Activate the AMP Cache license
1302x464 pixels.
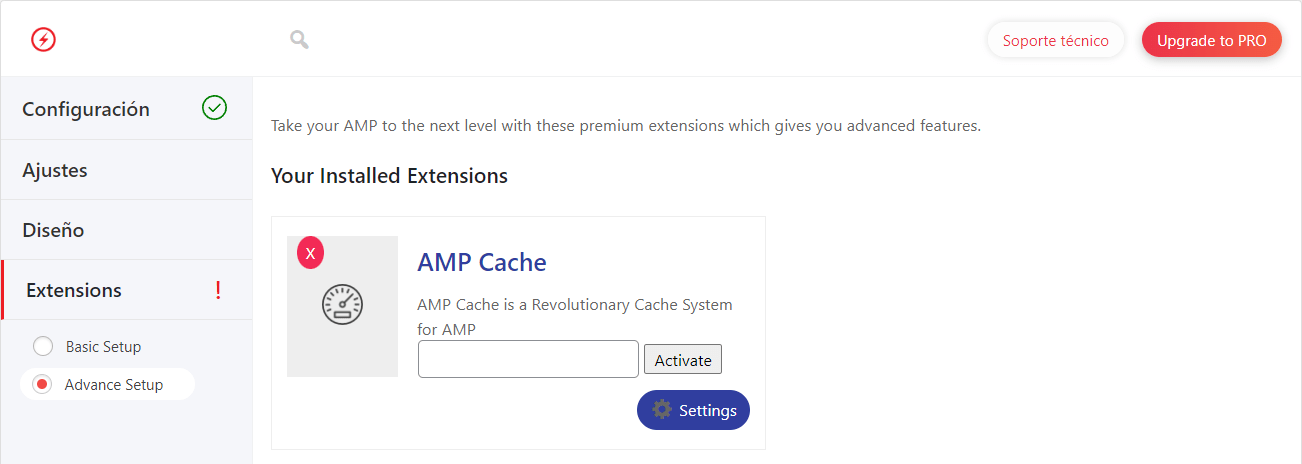(683, 360)
